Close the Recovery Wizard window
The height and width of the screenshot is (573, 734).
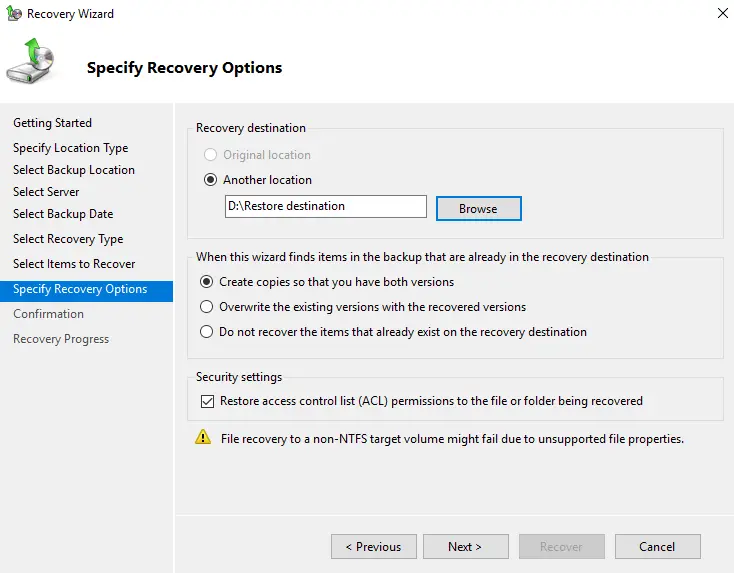(x=723, y=14)
